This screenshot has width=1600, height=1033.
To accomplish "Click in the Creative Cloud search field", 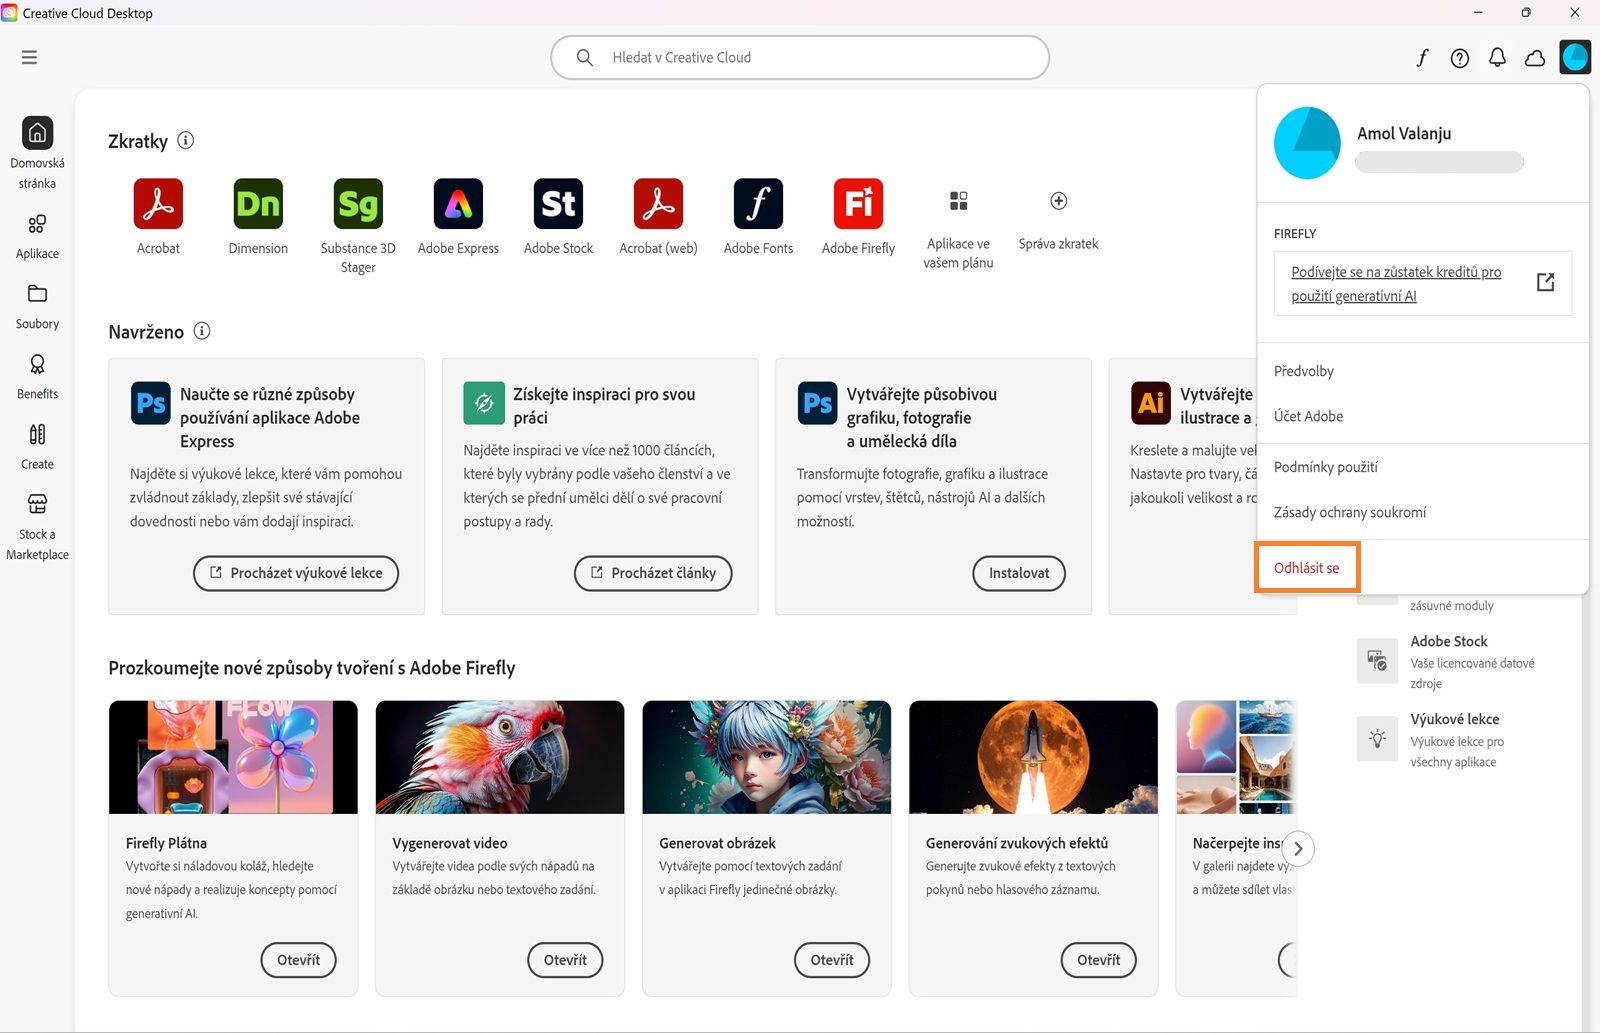I will tap(800, 58).
